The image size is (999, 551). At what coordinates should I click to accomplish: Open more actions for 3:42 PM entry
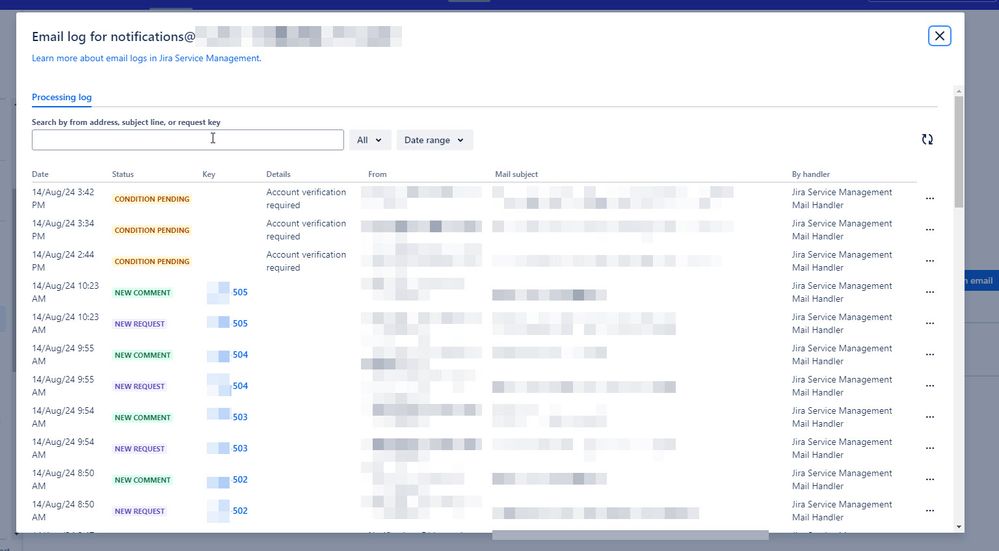(930, 199)
